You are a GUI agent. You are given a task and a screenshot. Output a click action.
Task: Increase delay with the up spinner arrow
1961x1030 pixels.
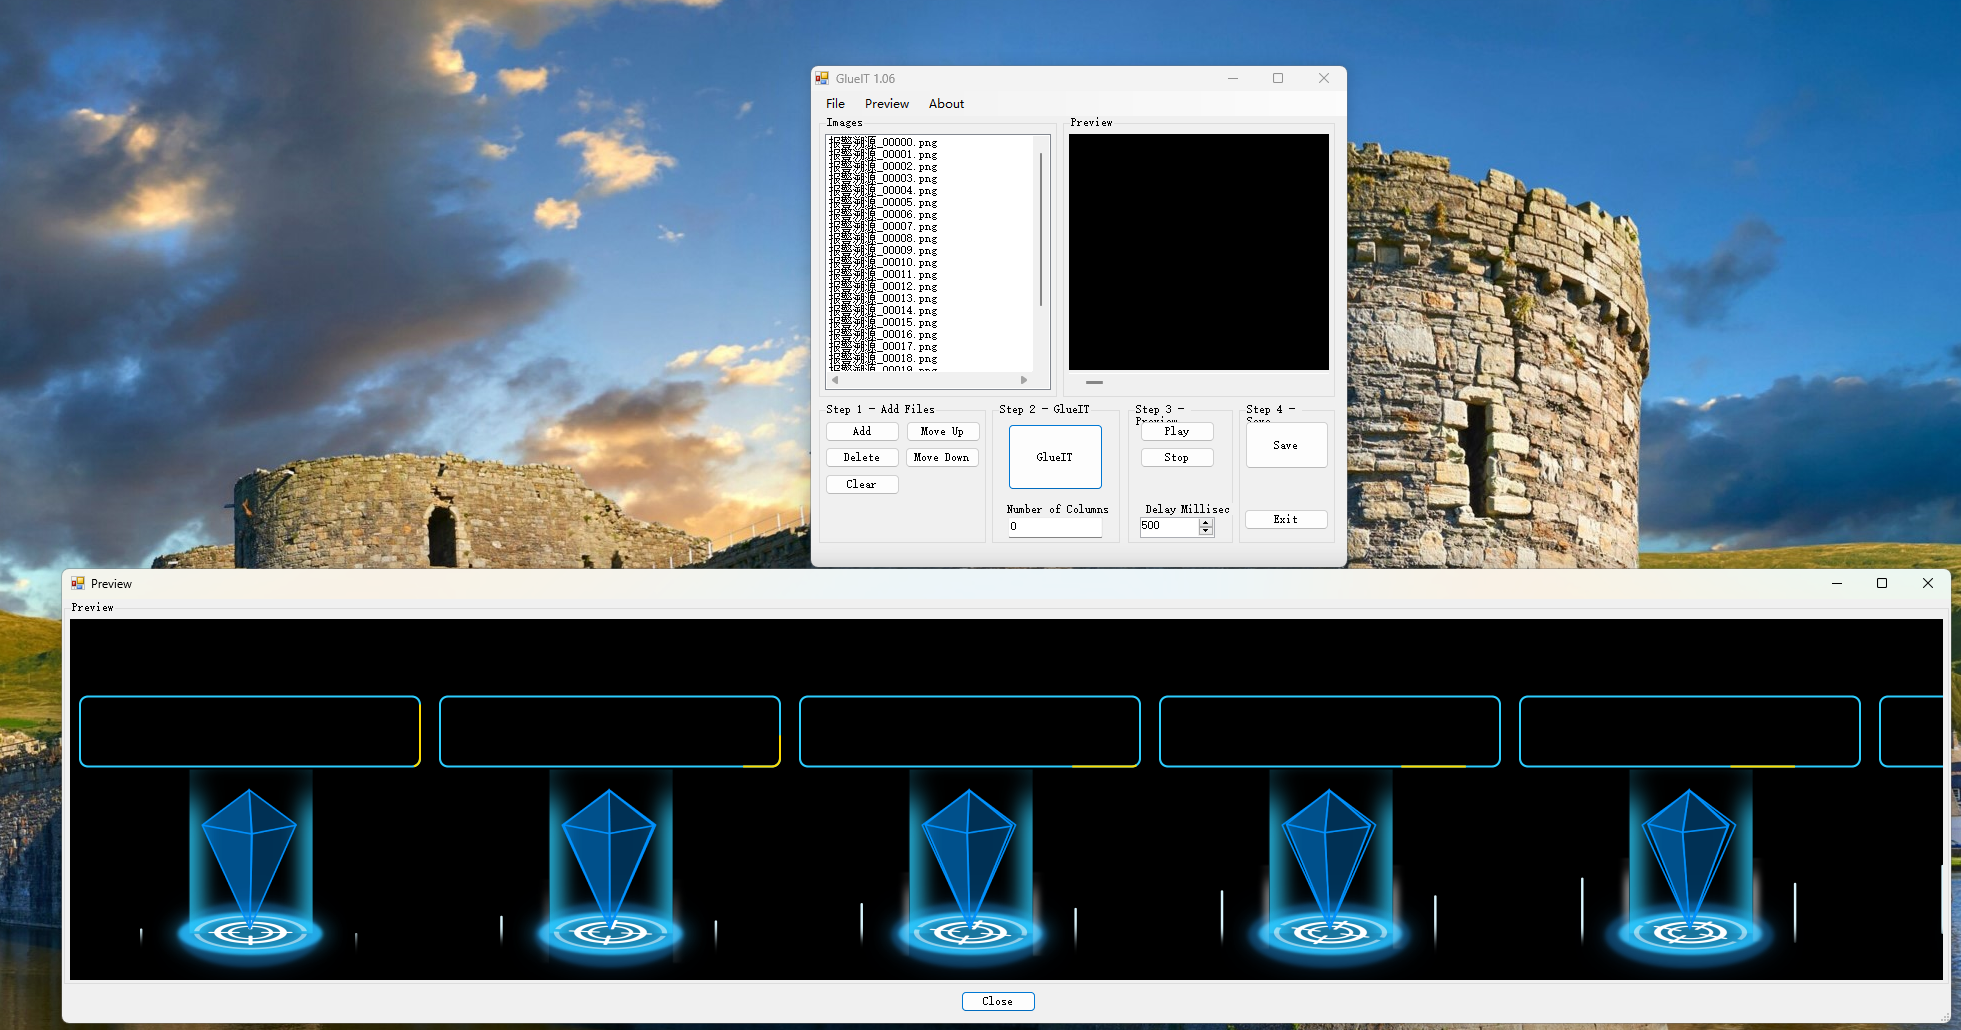1206,522
